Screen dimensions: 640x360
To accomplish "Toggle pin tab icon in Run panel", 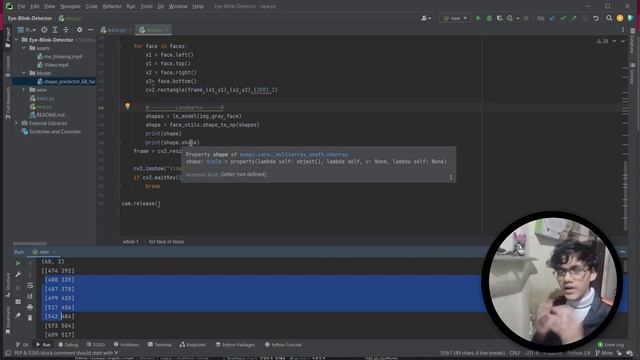I will (x=18, y=316).
